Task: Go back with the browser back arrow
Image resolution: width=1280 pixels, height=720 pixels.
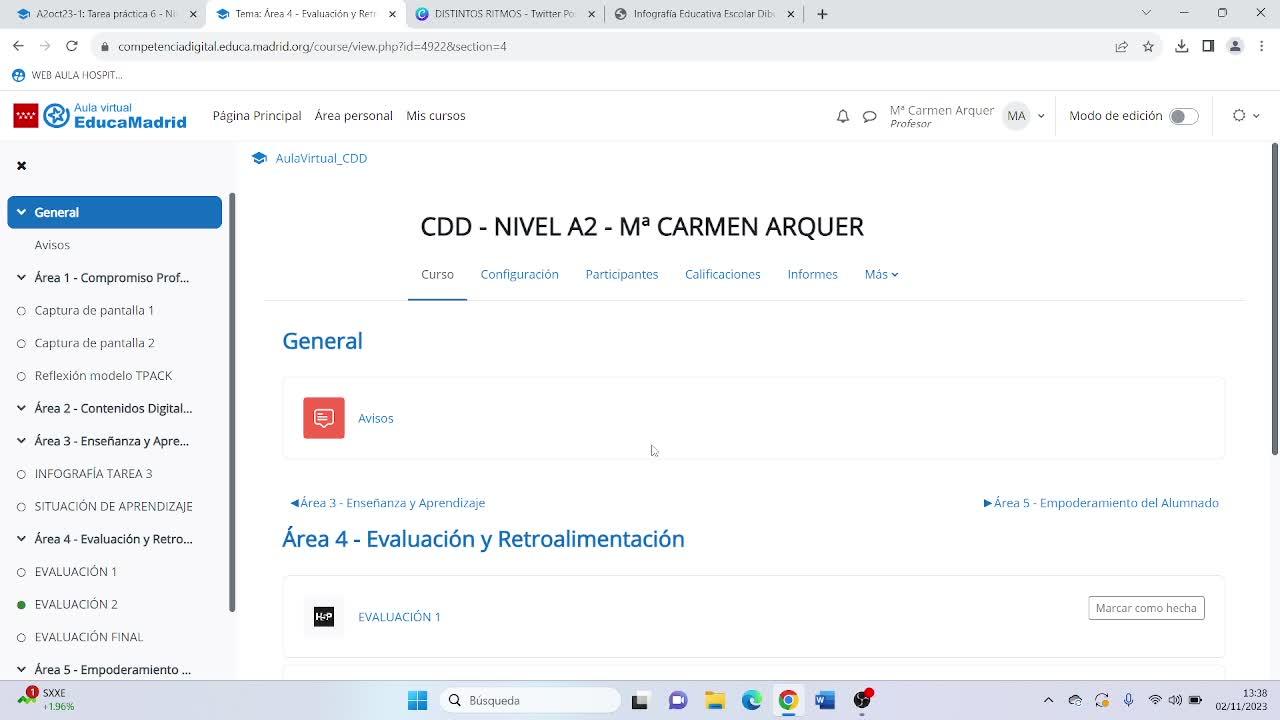Action: coord(18,46)
